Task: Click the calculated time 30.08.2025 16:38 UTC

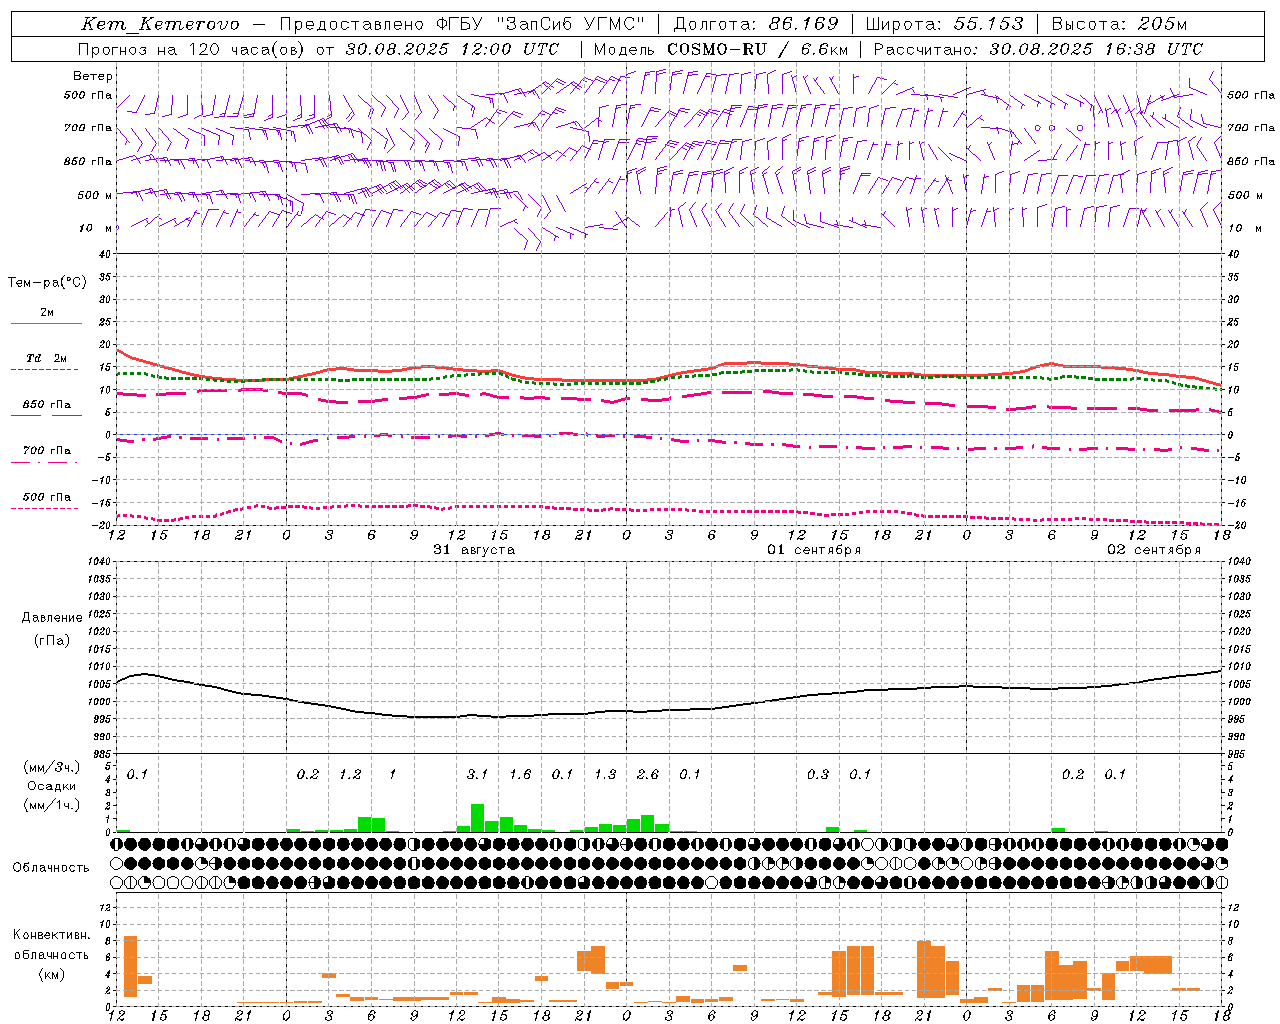Action: [x=1097, y=49]
